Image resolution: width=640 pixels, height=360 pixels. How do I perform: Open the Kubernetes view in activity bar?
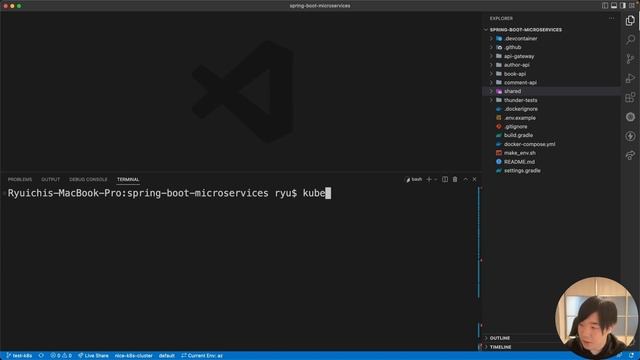coord(630,117)
